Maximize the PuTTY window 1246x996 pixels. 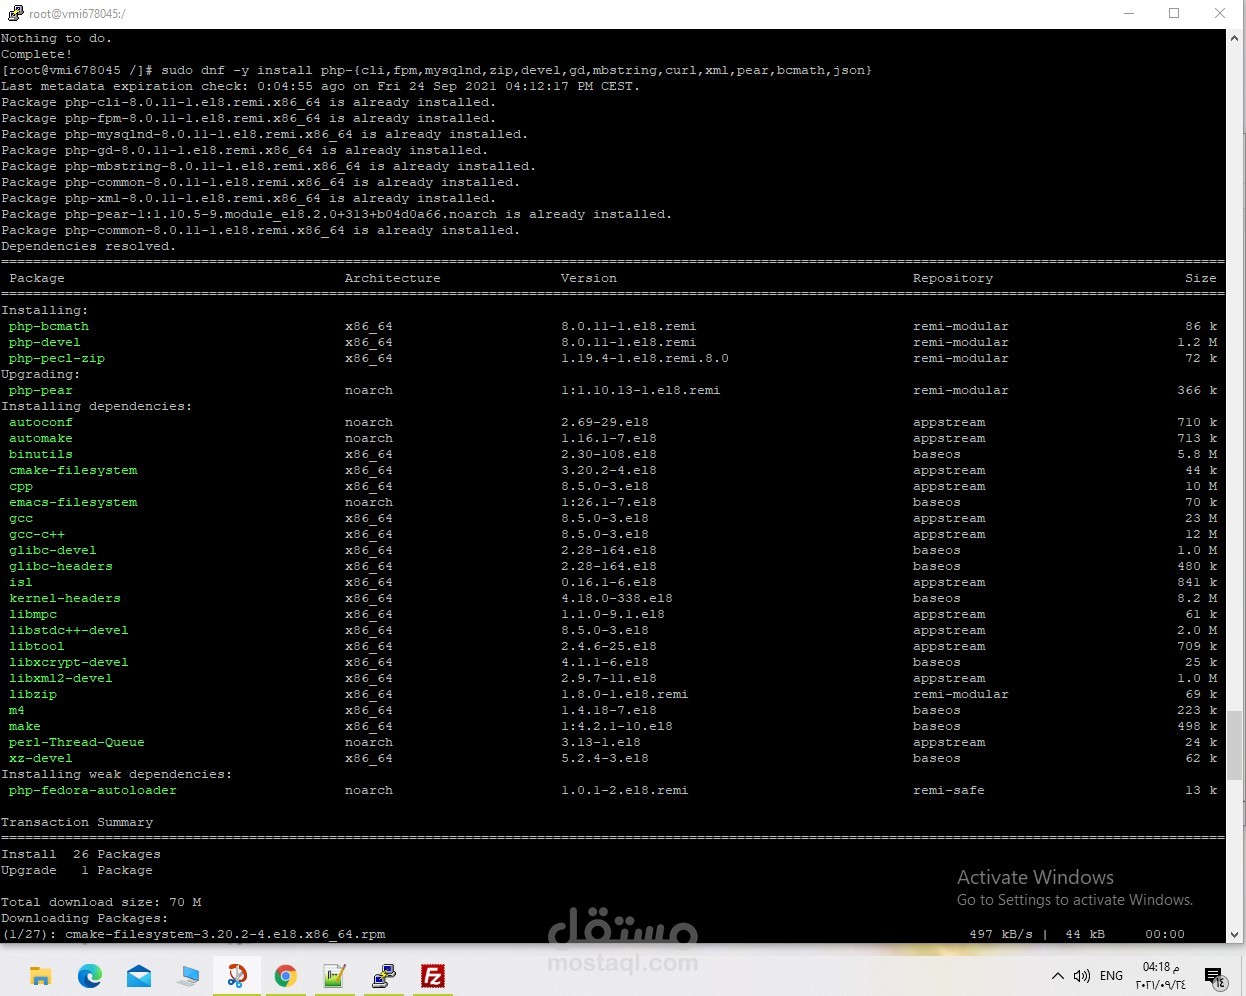tap(1174, 13)
